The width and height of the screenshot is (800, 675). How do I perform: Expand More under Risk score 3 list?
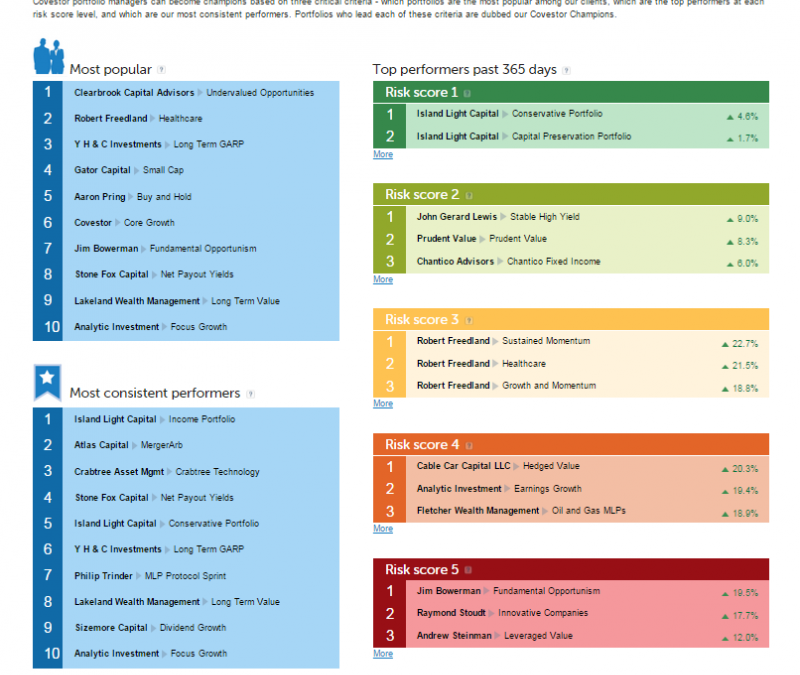(x=383, y=404)
